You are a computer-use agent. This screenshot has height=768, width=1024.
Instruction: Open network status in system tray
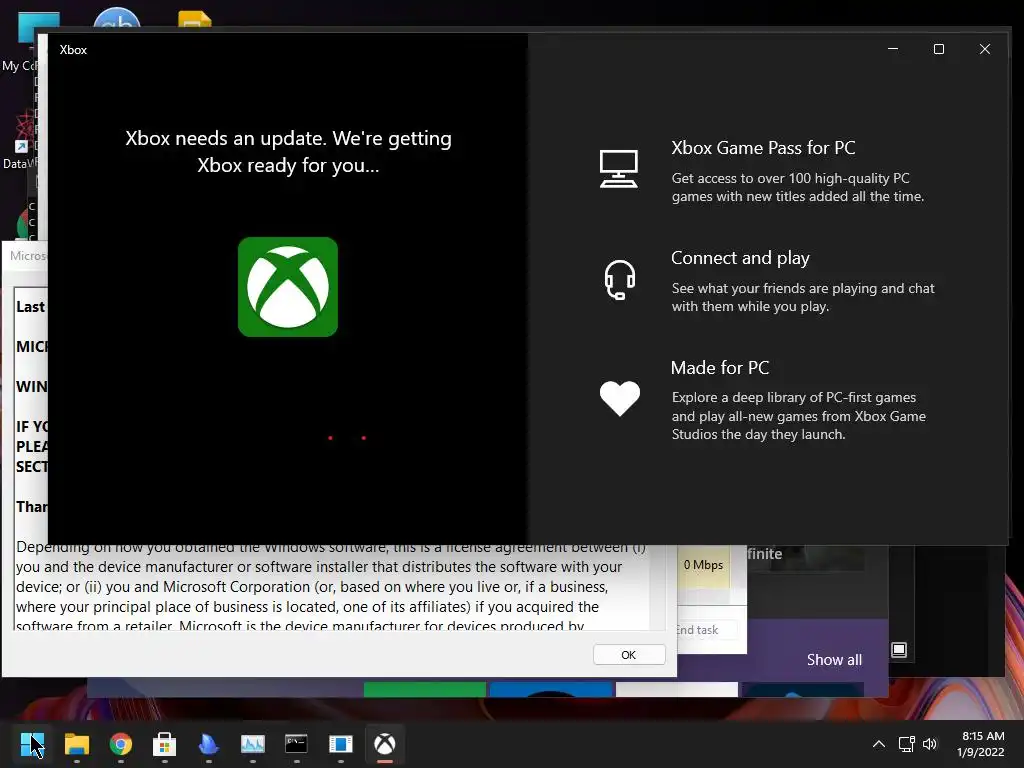pyautogui.click(x=906, y=744)
